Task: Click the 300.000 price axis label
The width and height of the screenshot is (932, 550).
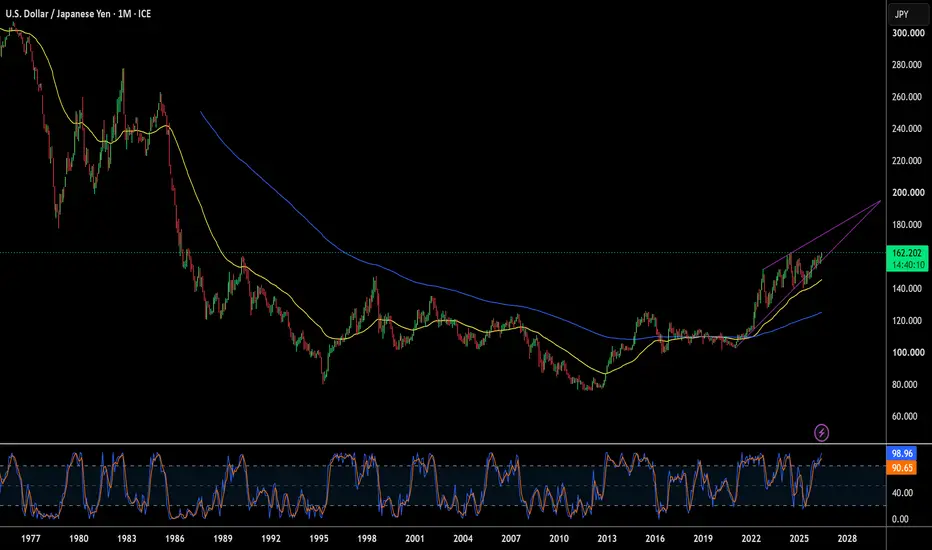Action: point(908,33)
